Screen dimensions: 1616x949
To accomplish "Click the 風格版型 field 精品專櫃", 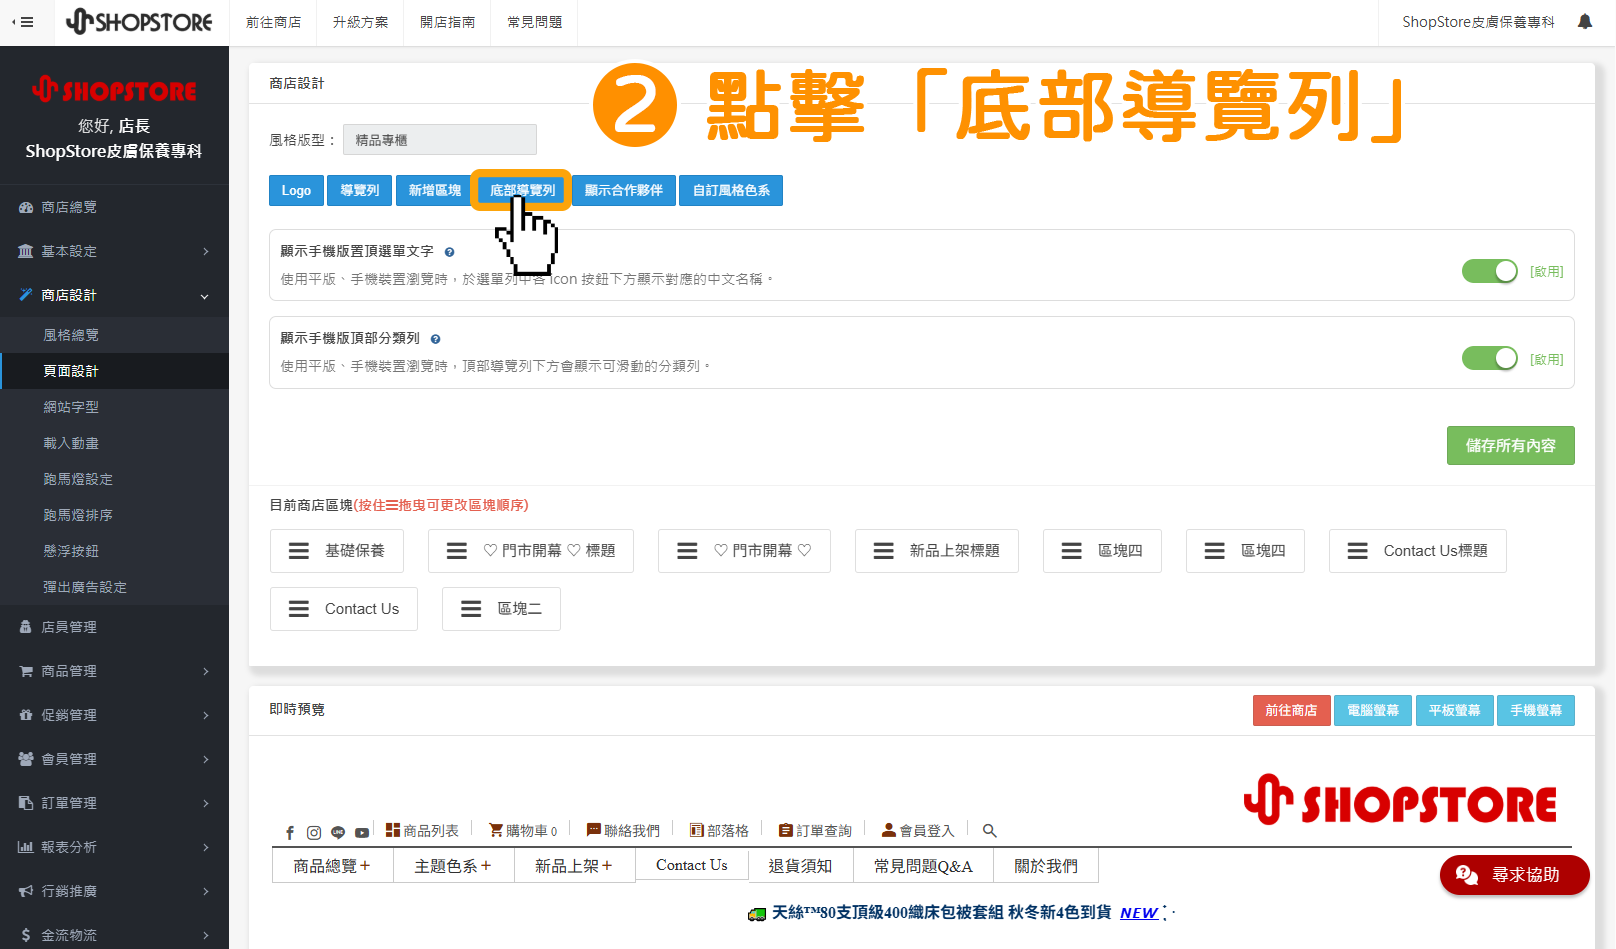I will 440,140.
